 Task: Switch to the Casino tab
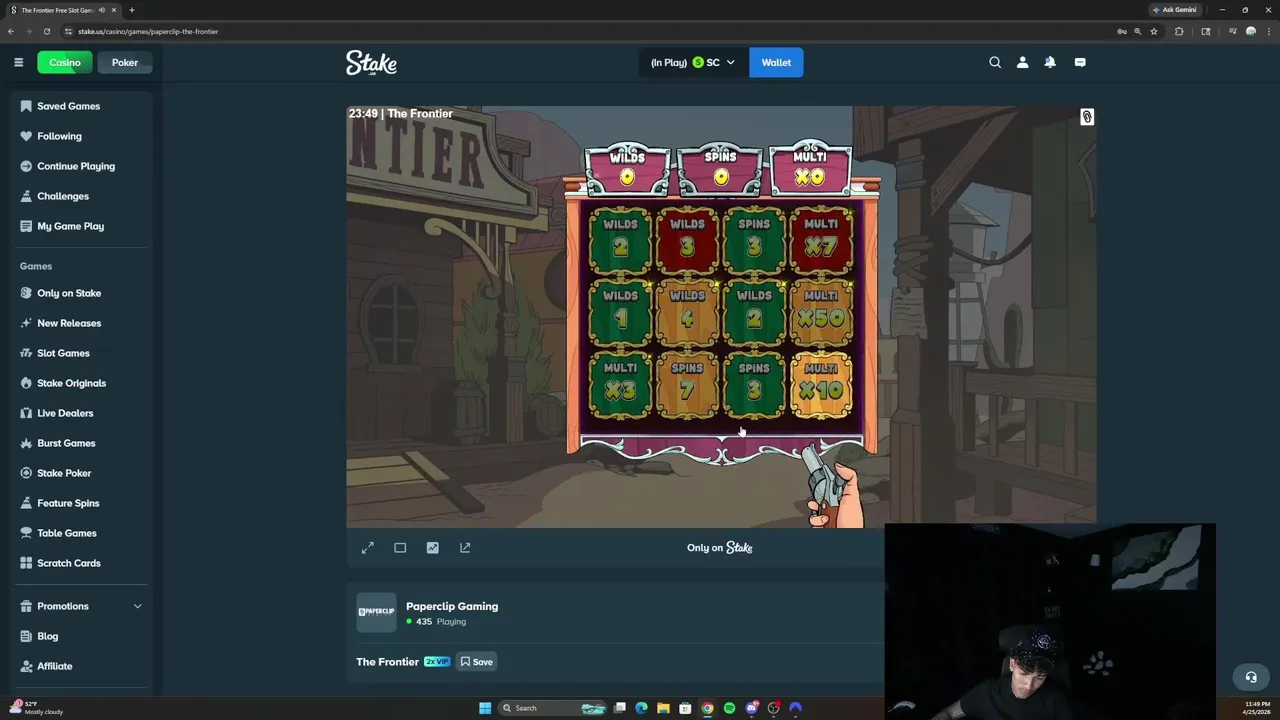(x=65, y=62)
